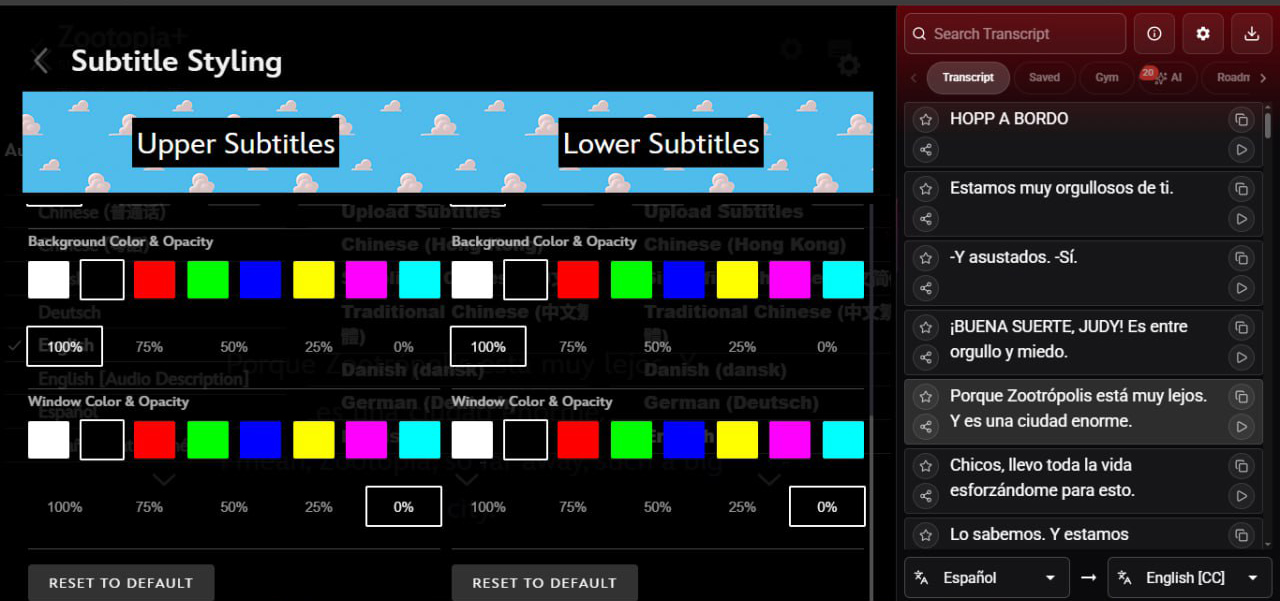Play the '¡BUENA SUERTE, JUDY!' line

[1241, 357]
